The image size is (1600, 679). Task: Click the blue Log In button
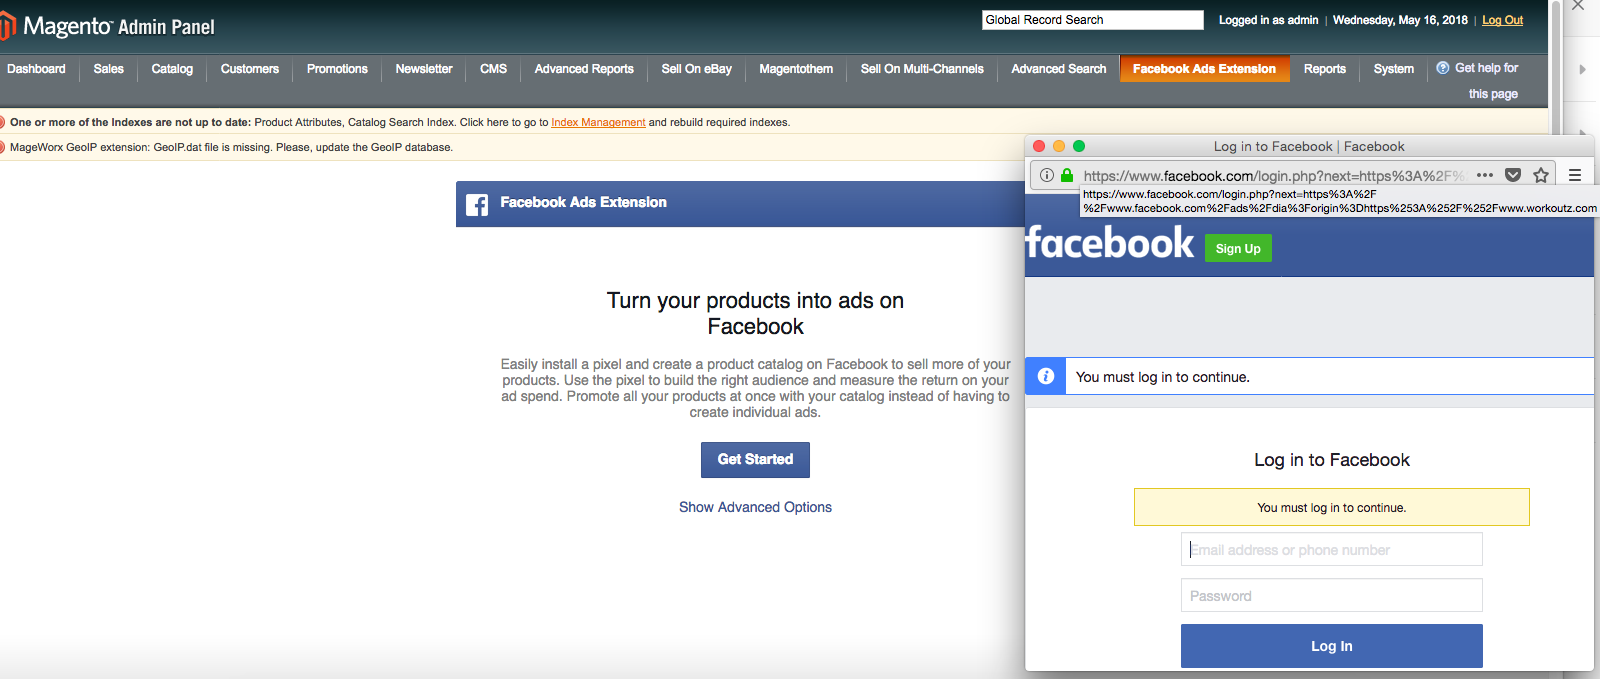click(1331, 646)
